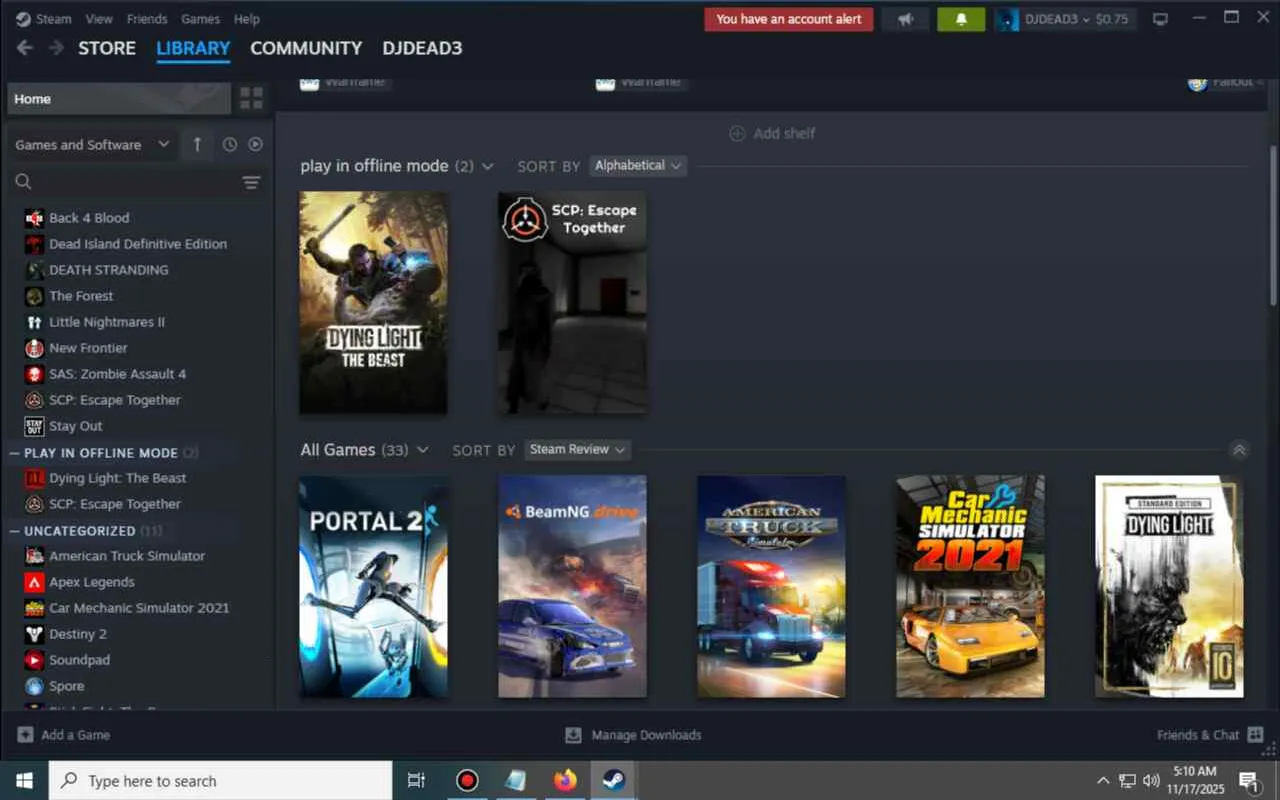Open the volume control in tray
Screen dimensions: 1280x800
(x=1151, y=780)
